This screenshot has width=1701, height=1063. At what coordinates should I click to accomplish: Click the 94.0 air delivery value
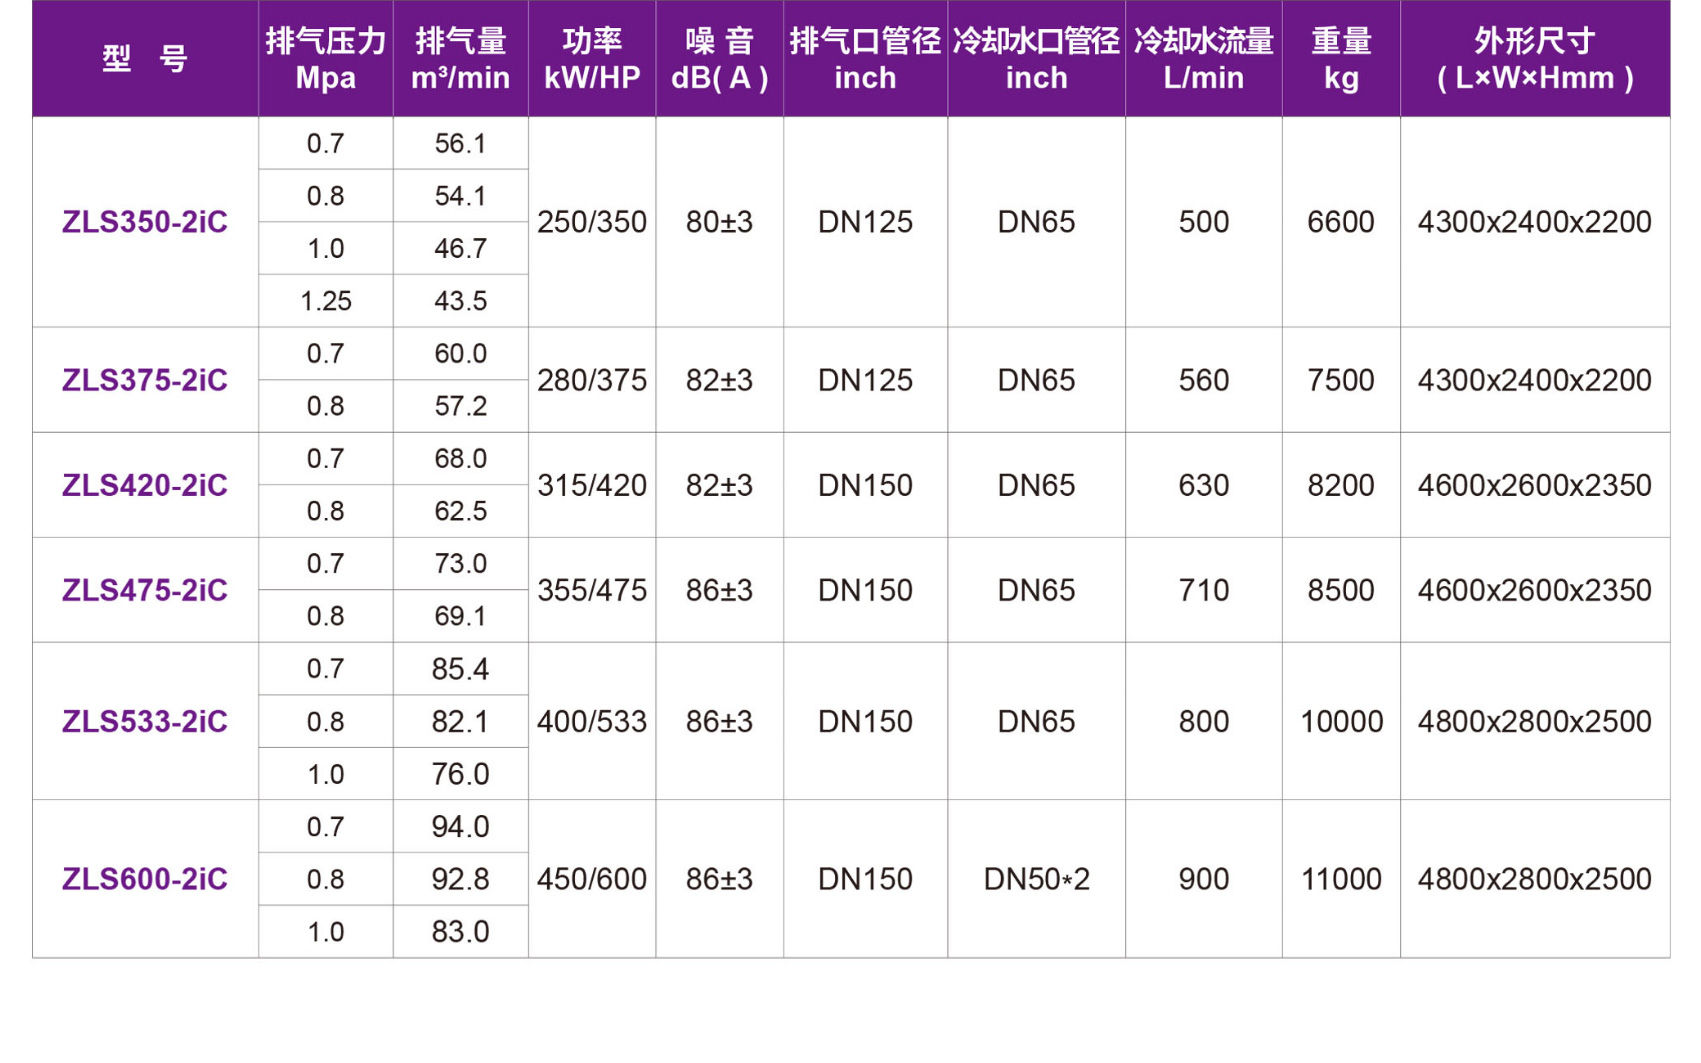(461, 827)
